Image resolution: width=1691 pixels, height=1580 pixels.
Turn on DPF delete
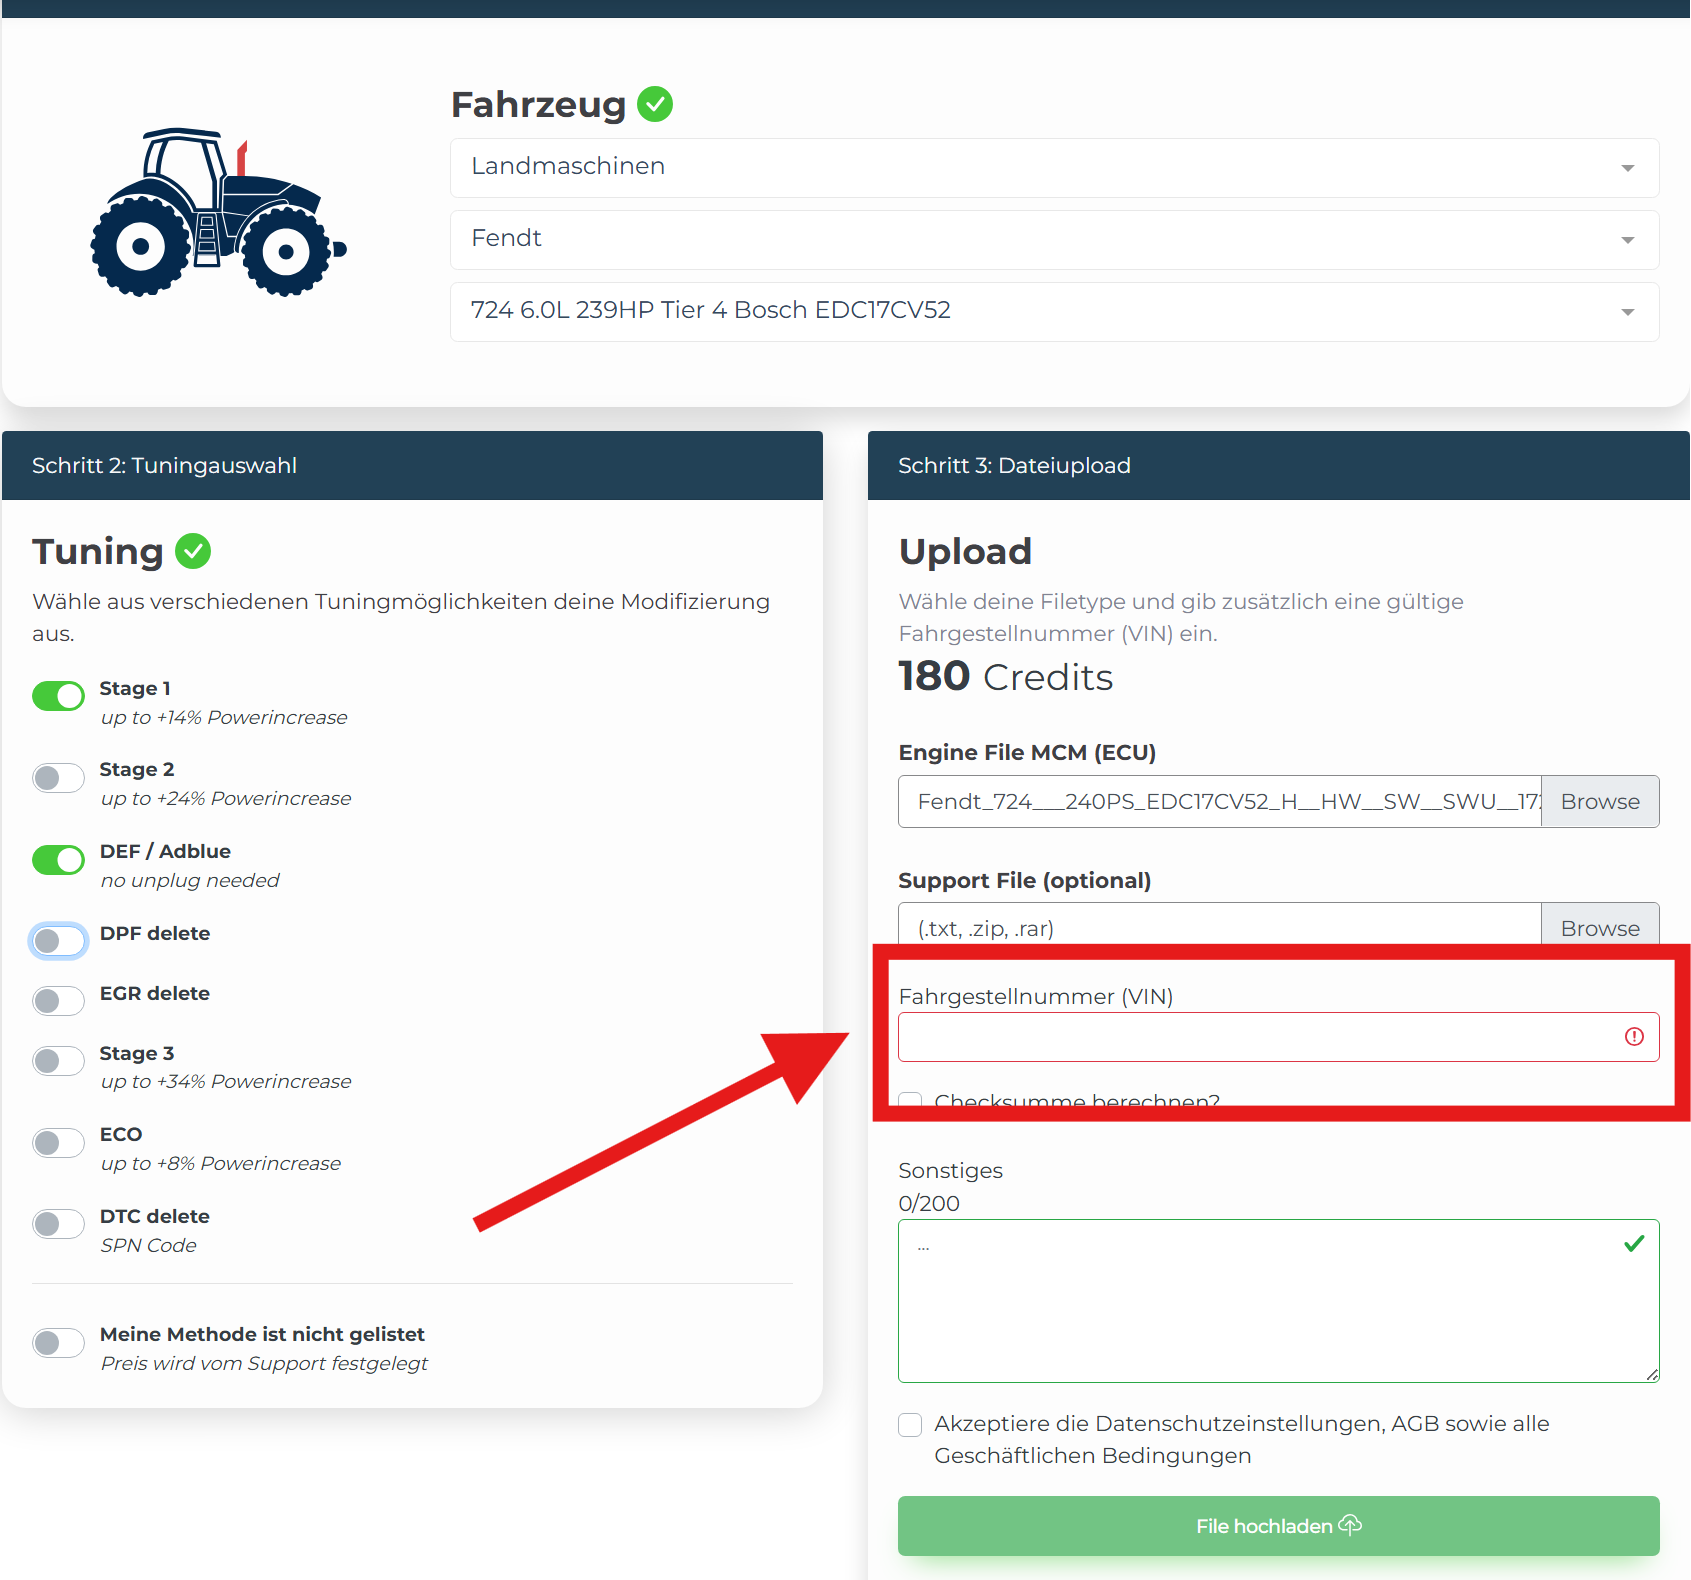point(58,941)
